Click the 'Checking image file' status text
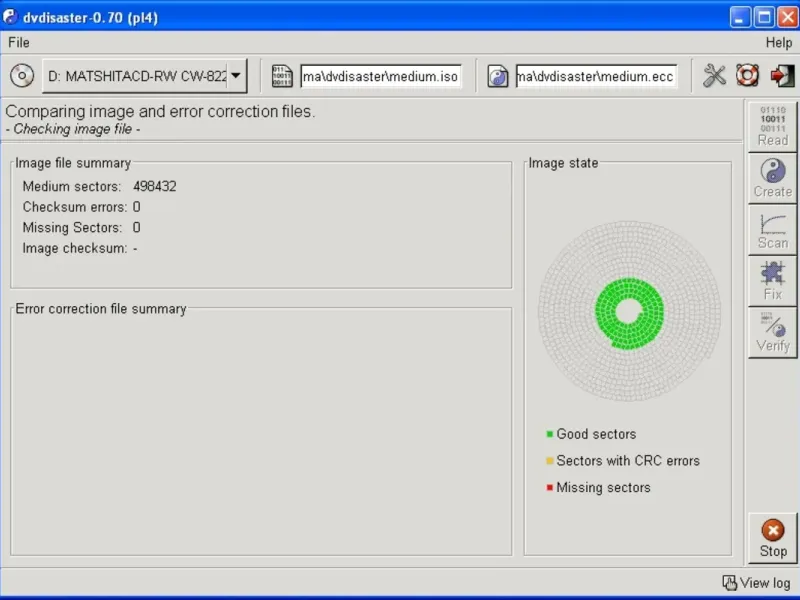Image resolution: width=800 pixels, height=600 pixels. click(72, 129)
